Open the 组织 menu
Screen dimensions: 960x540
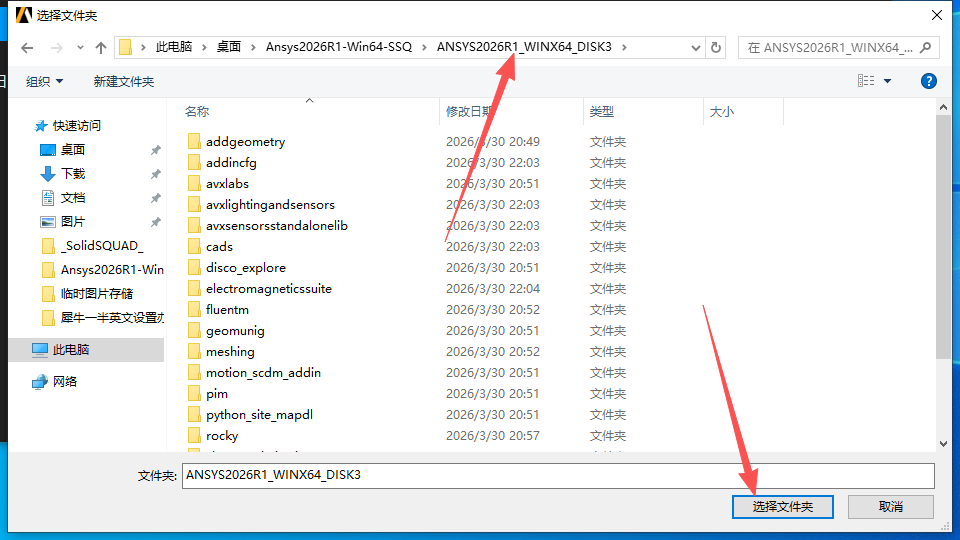[x=44, y=81]
